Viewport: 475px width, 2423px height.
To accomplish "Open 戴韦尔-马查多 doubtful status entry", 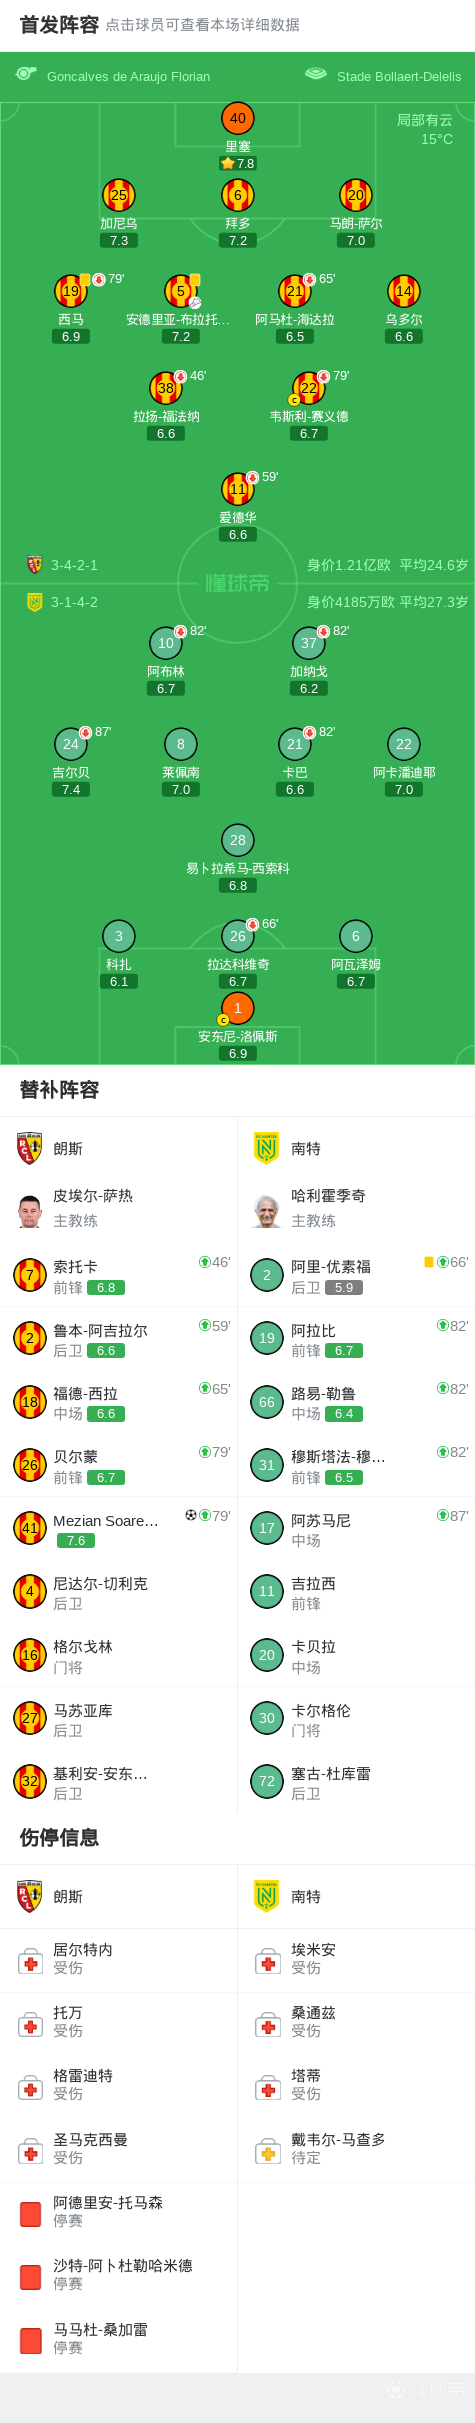I will (356, 2149).
